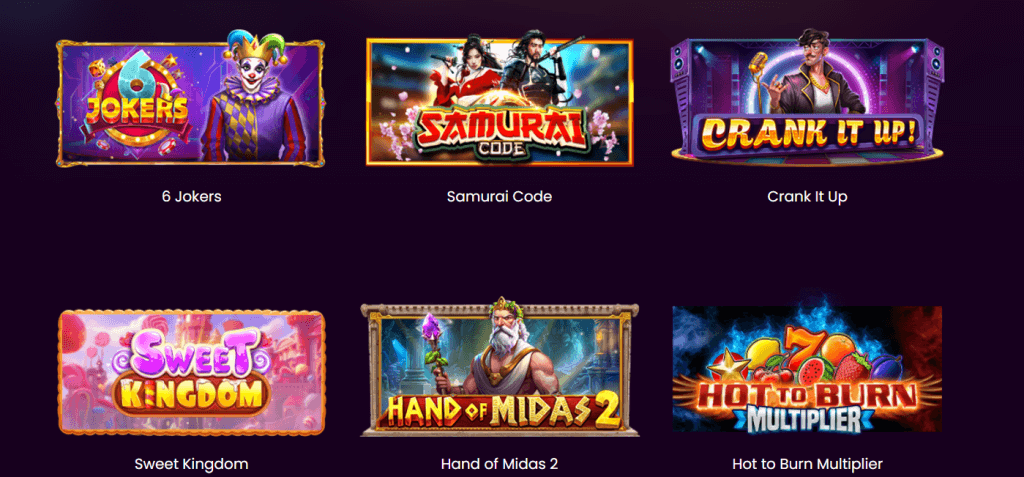Click the 'Hot to Burn Multiplier' title text
The width and height of the screenshot is (1024, 477).
[x=807, y=464]
